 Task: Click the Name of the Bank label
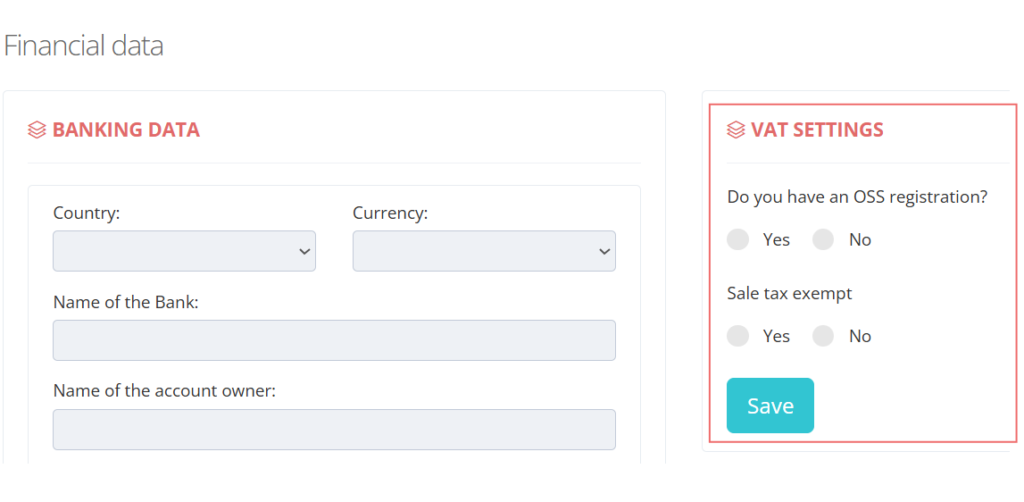(125, 303)
